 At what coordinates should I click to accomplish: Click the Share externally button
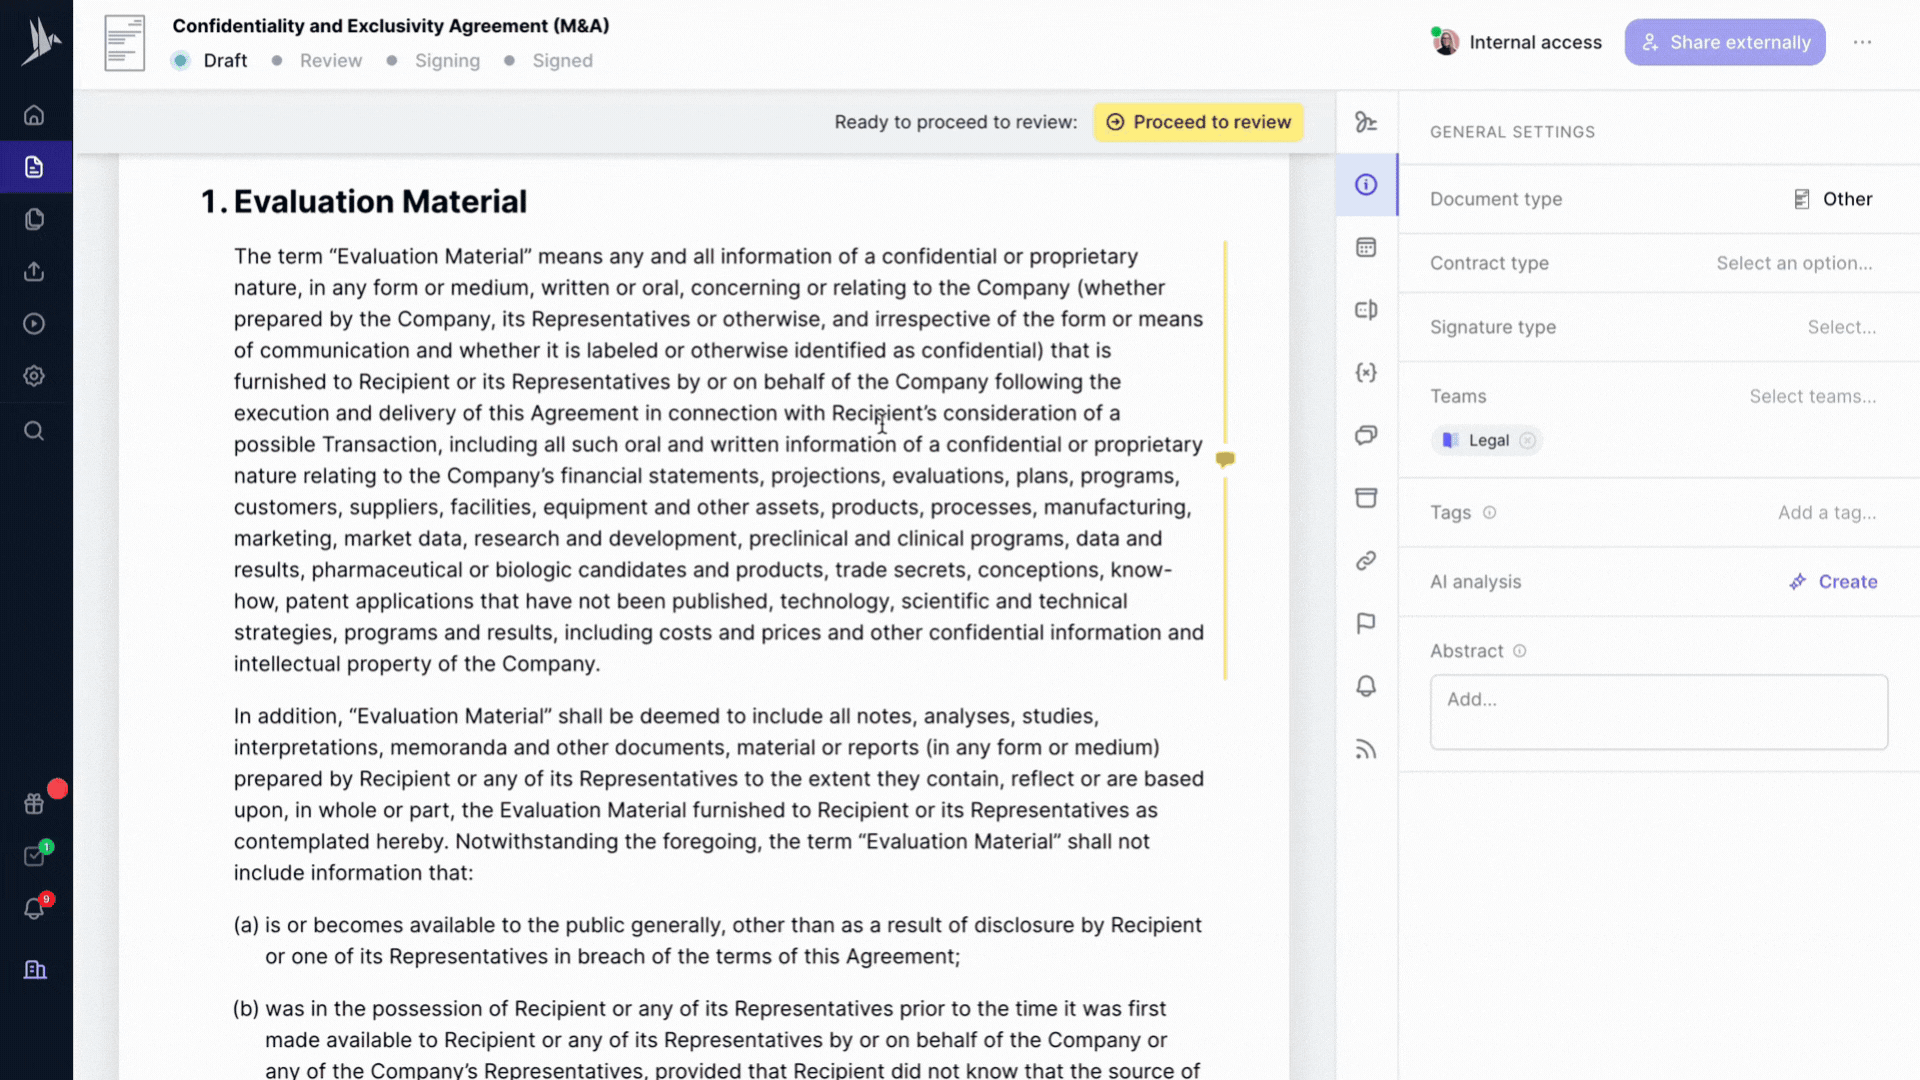[1724, 42]
